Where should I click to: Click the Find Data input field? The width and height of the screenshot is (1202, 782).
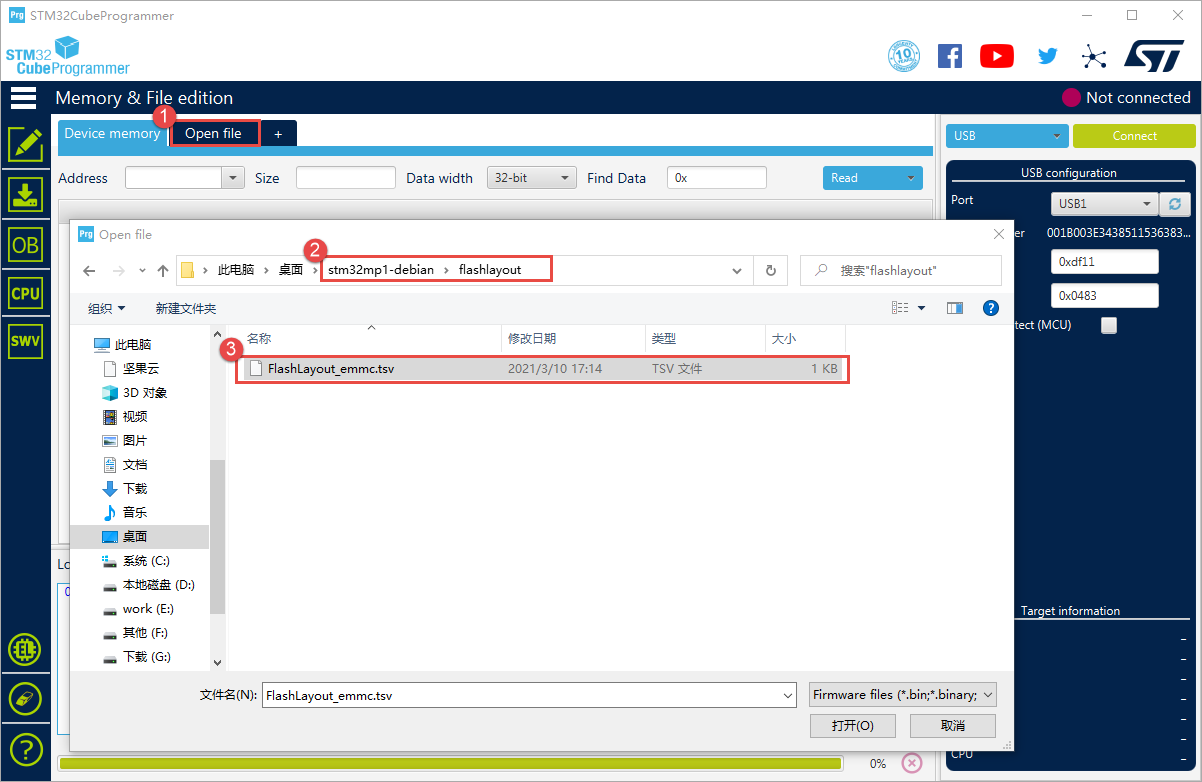717,178
